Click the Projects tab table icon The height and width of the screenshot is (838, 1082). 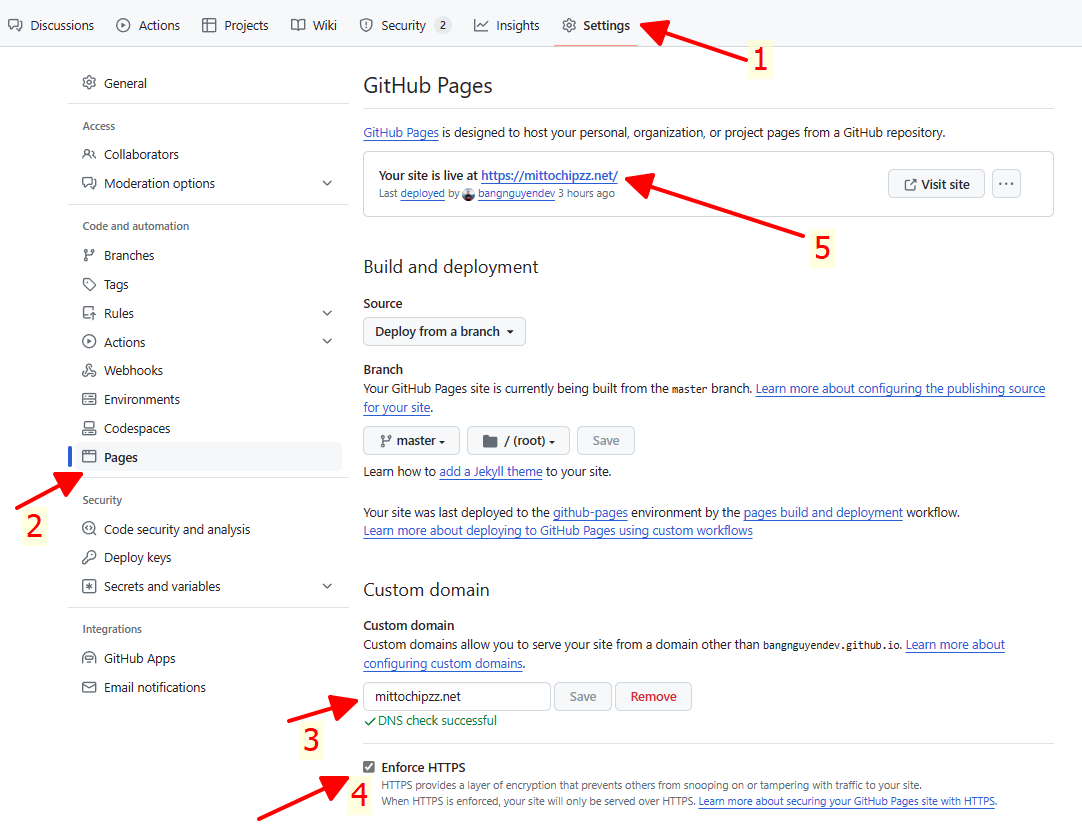point(209,26)
